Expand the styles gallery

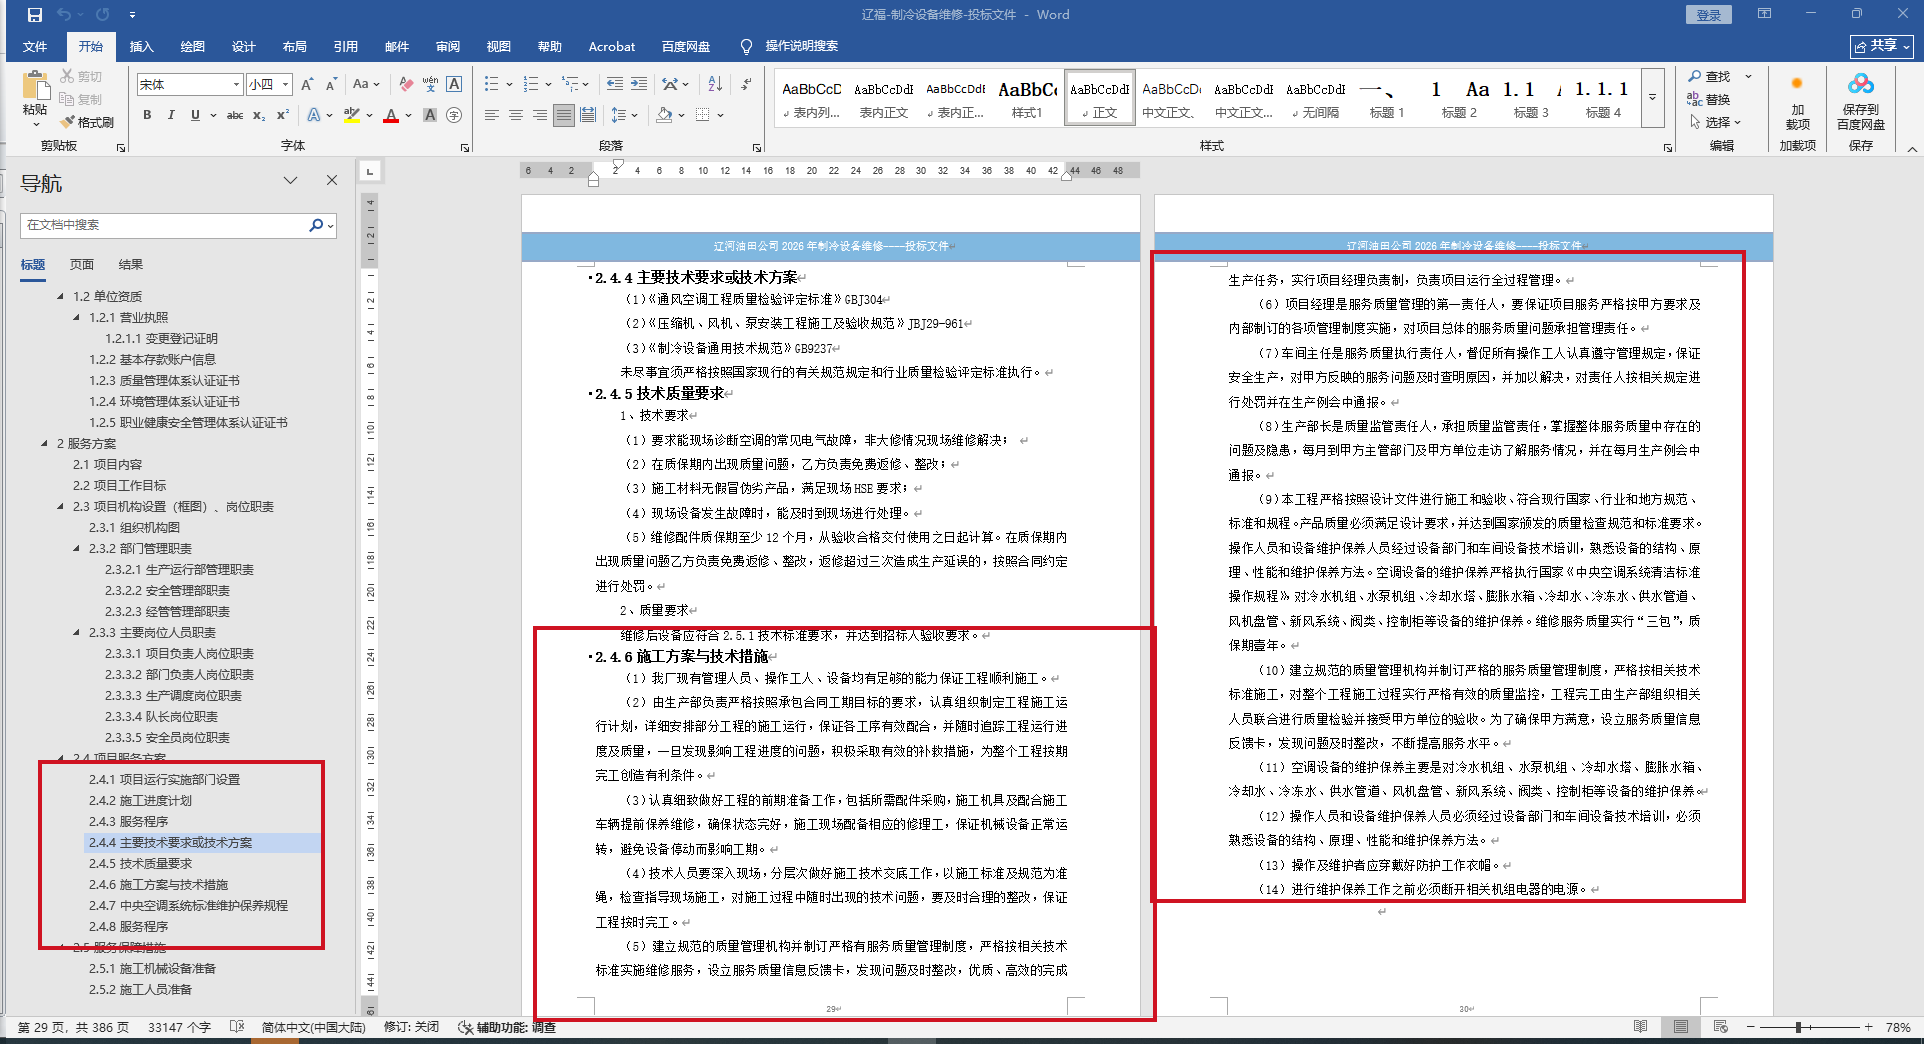pyautogui.click(x=1652, y=98)
